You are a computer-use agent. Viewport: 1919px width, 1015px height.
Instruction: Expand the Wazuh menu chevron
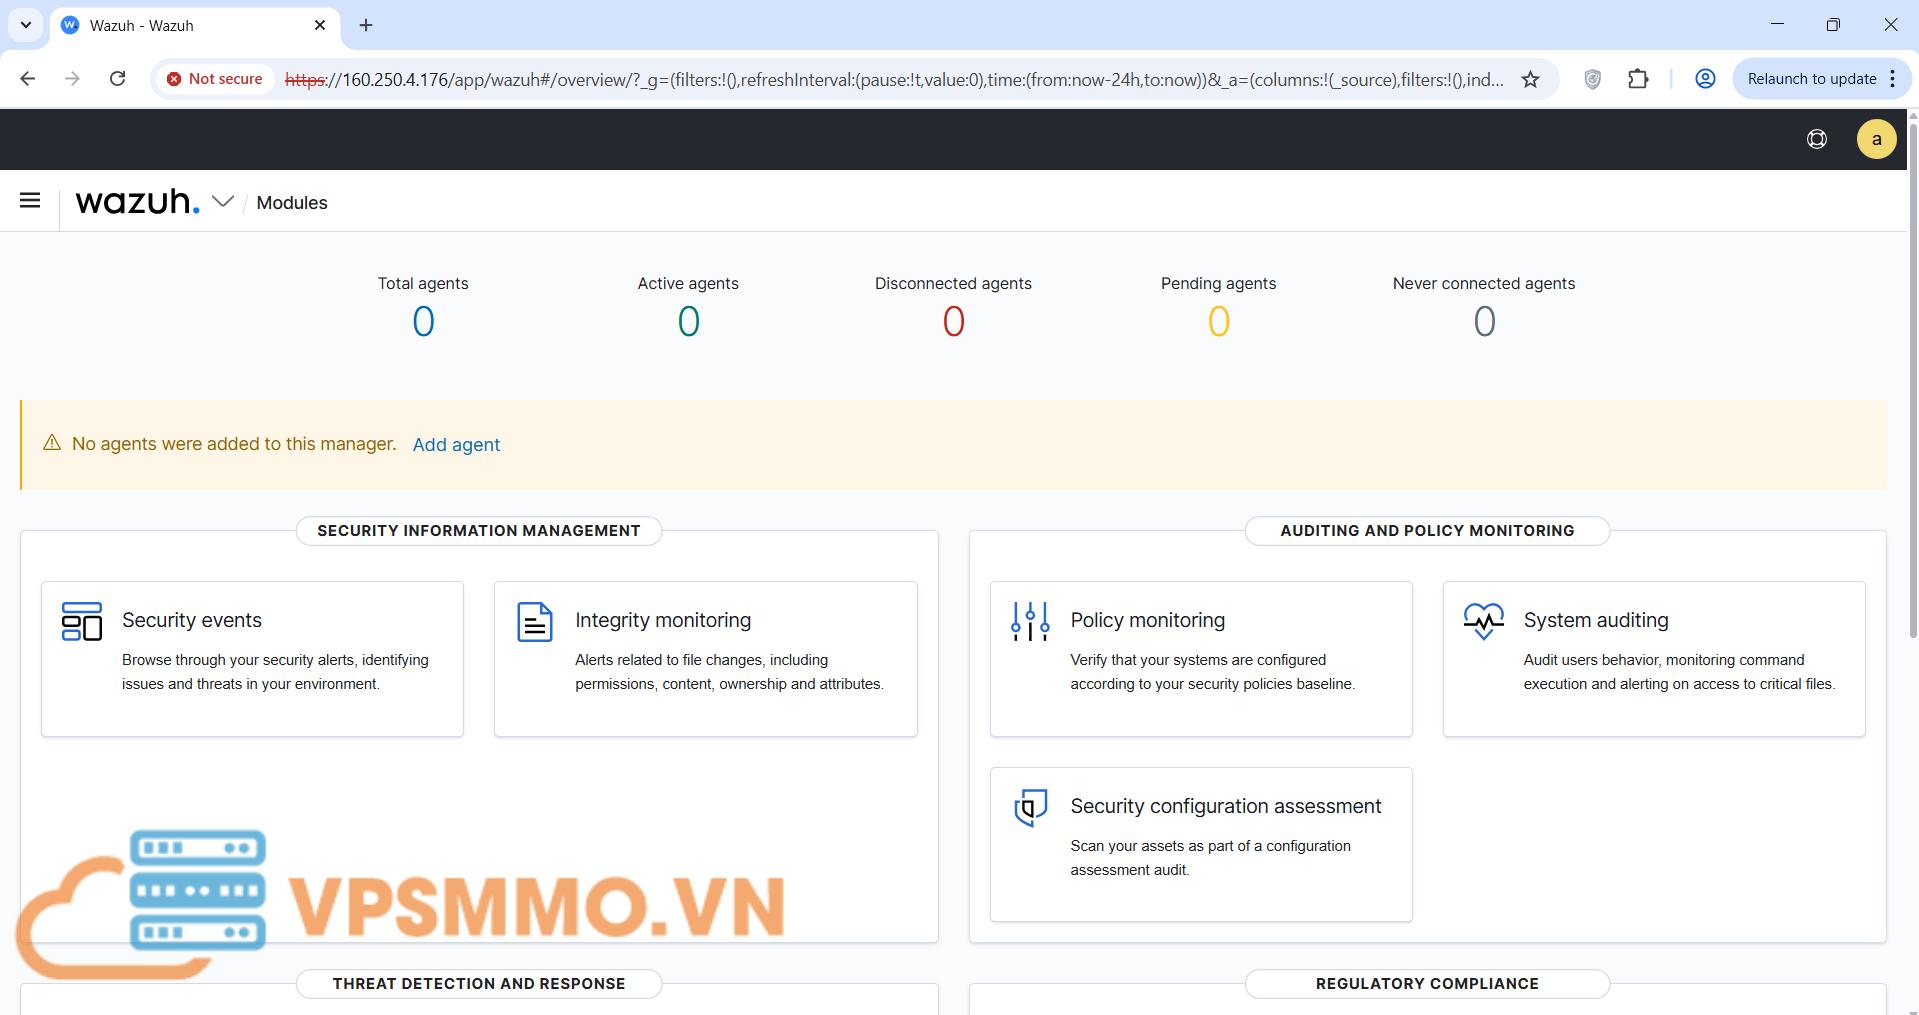point(223,202)
